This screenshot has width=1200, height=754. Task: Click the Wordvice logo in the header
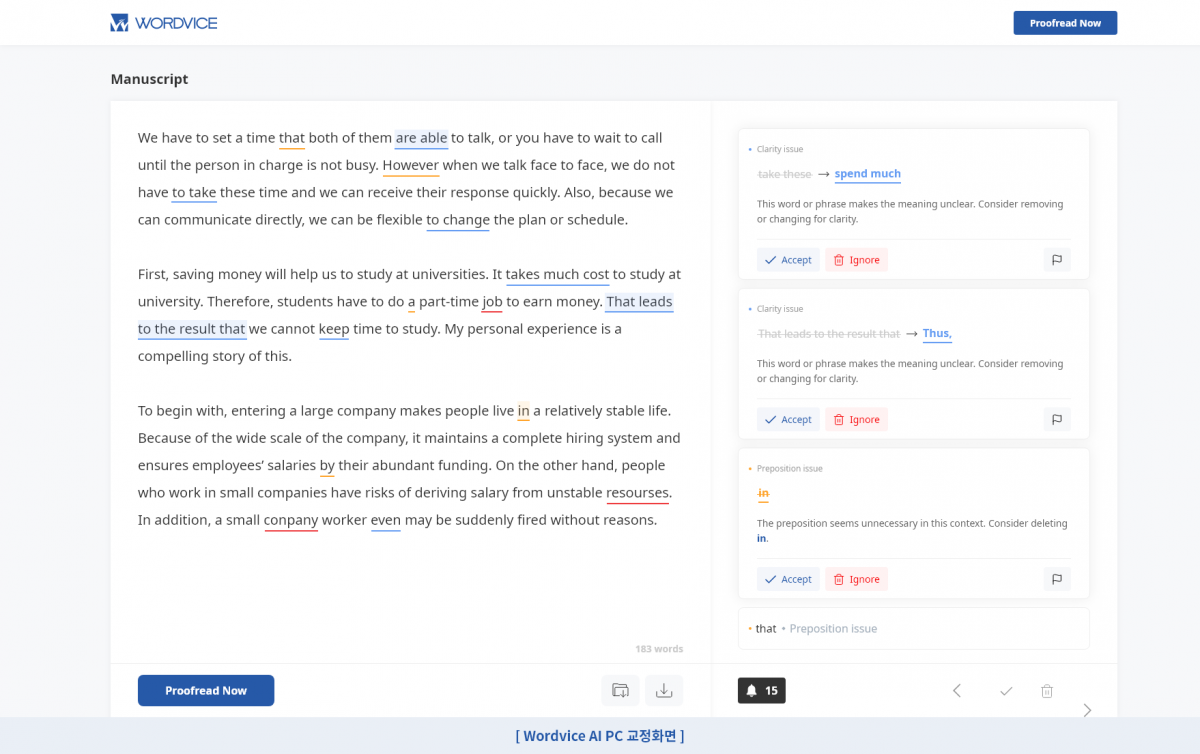pyautogui.click(x=164, y=23)
